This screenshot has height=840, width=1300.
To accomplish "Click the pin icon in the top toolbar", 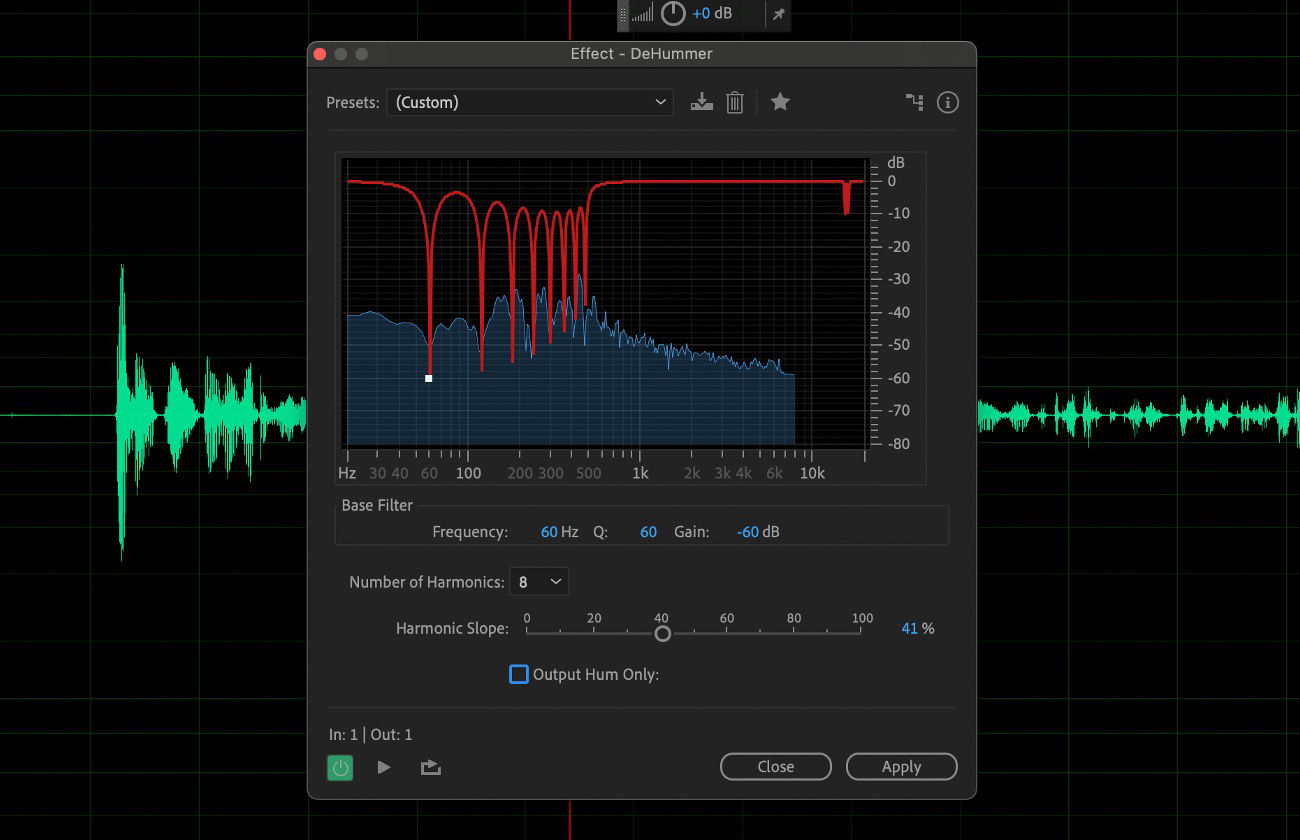I will coord(777,14).
